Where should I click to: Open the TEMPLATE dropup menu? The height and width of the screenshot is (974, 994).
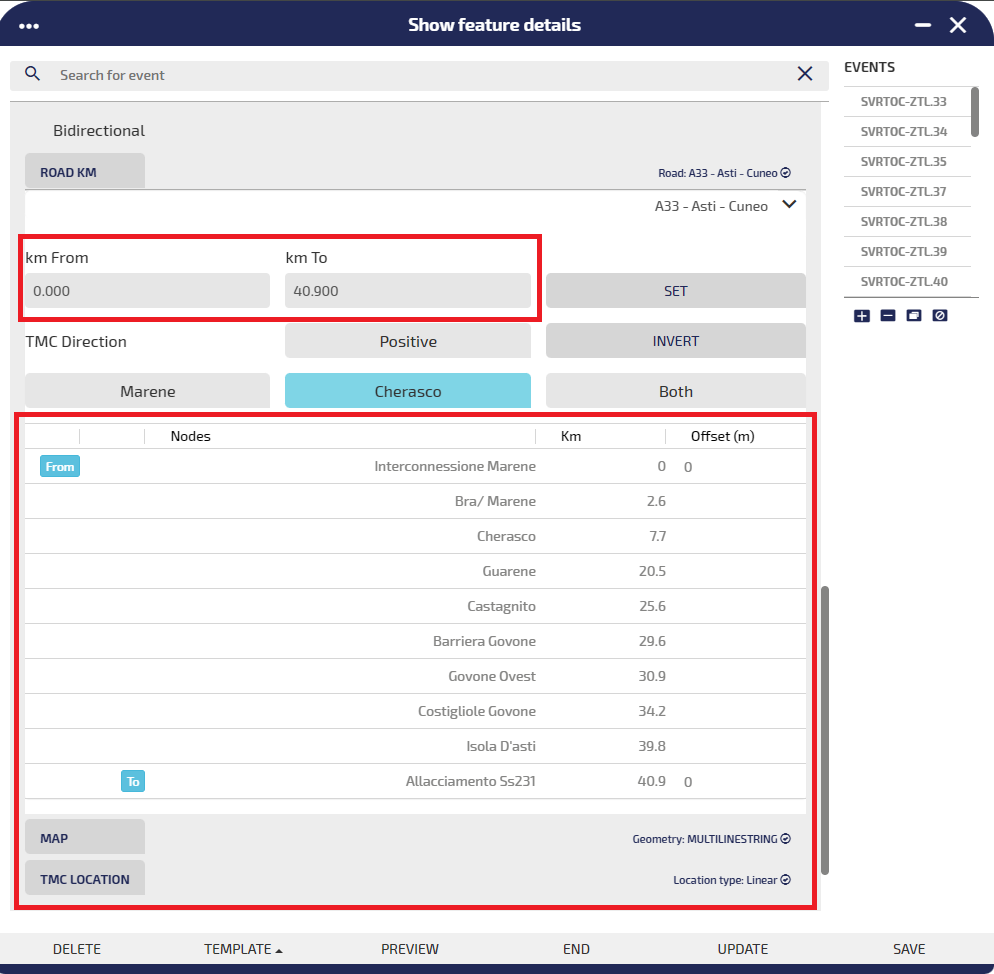coord(243,949)
